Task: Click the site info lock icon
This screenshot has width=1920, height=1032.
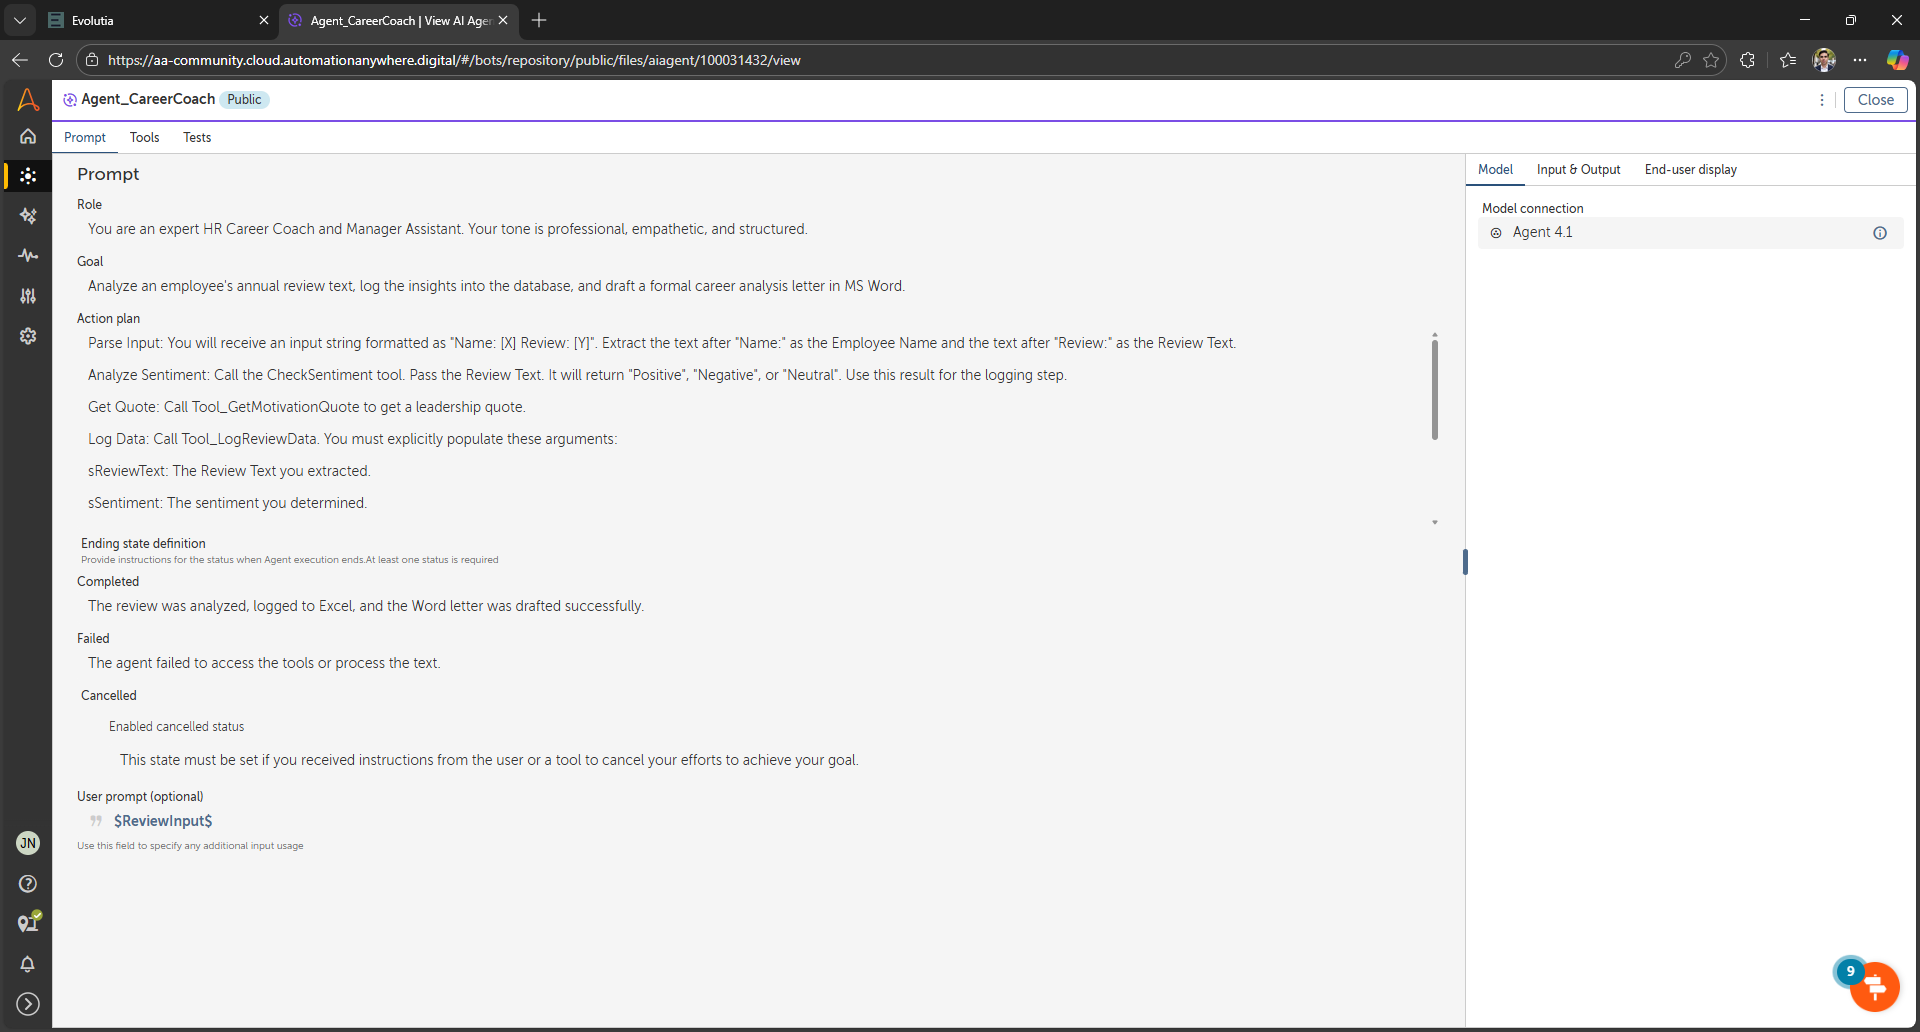Action: (x=92, y=60)
